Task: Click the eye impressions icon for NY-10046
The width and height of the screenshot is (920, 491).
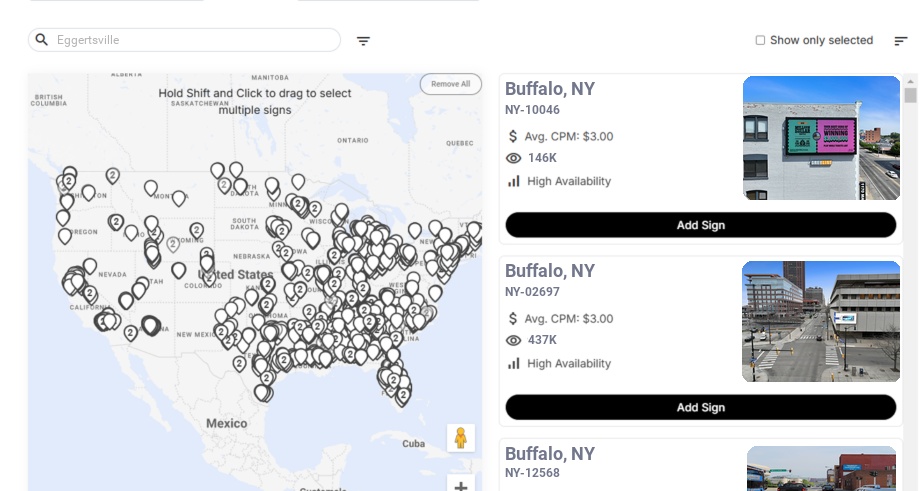Action: tap(514, 158)
